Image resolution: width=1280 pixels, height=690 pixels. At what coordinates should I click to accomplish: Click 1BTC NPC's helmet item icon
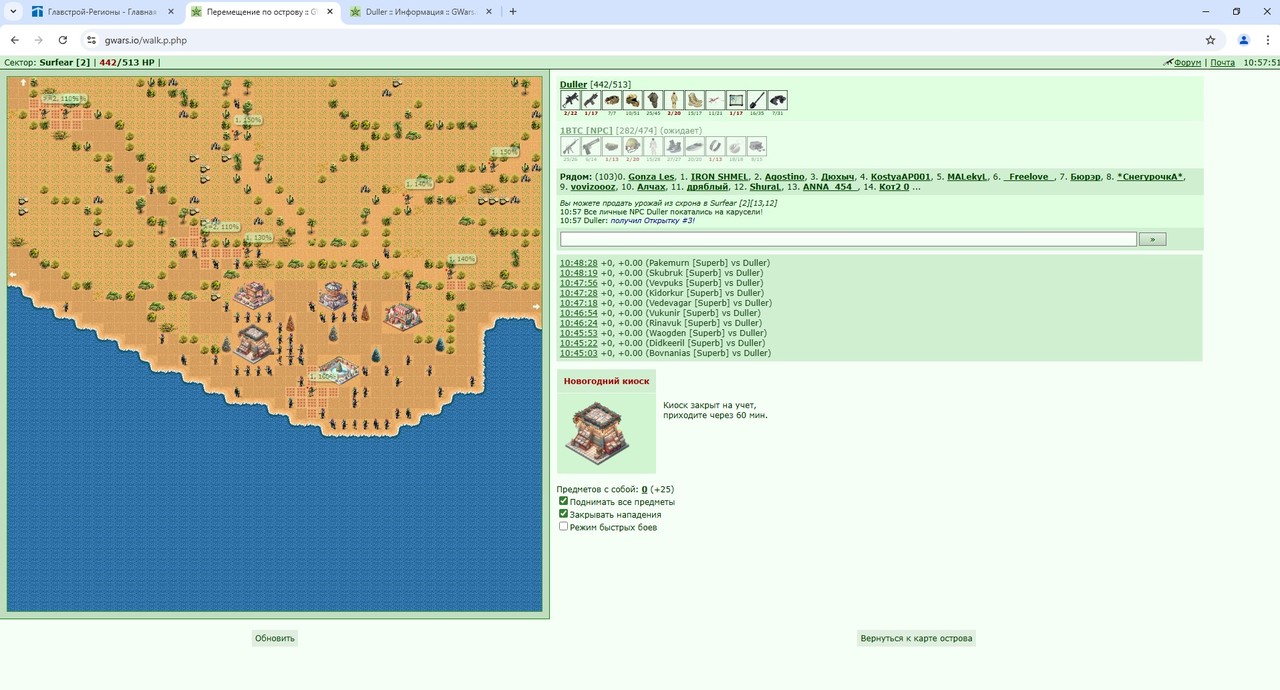(633, 146)
